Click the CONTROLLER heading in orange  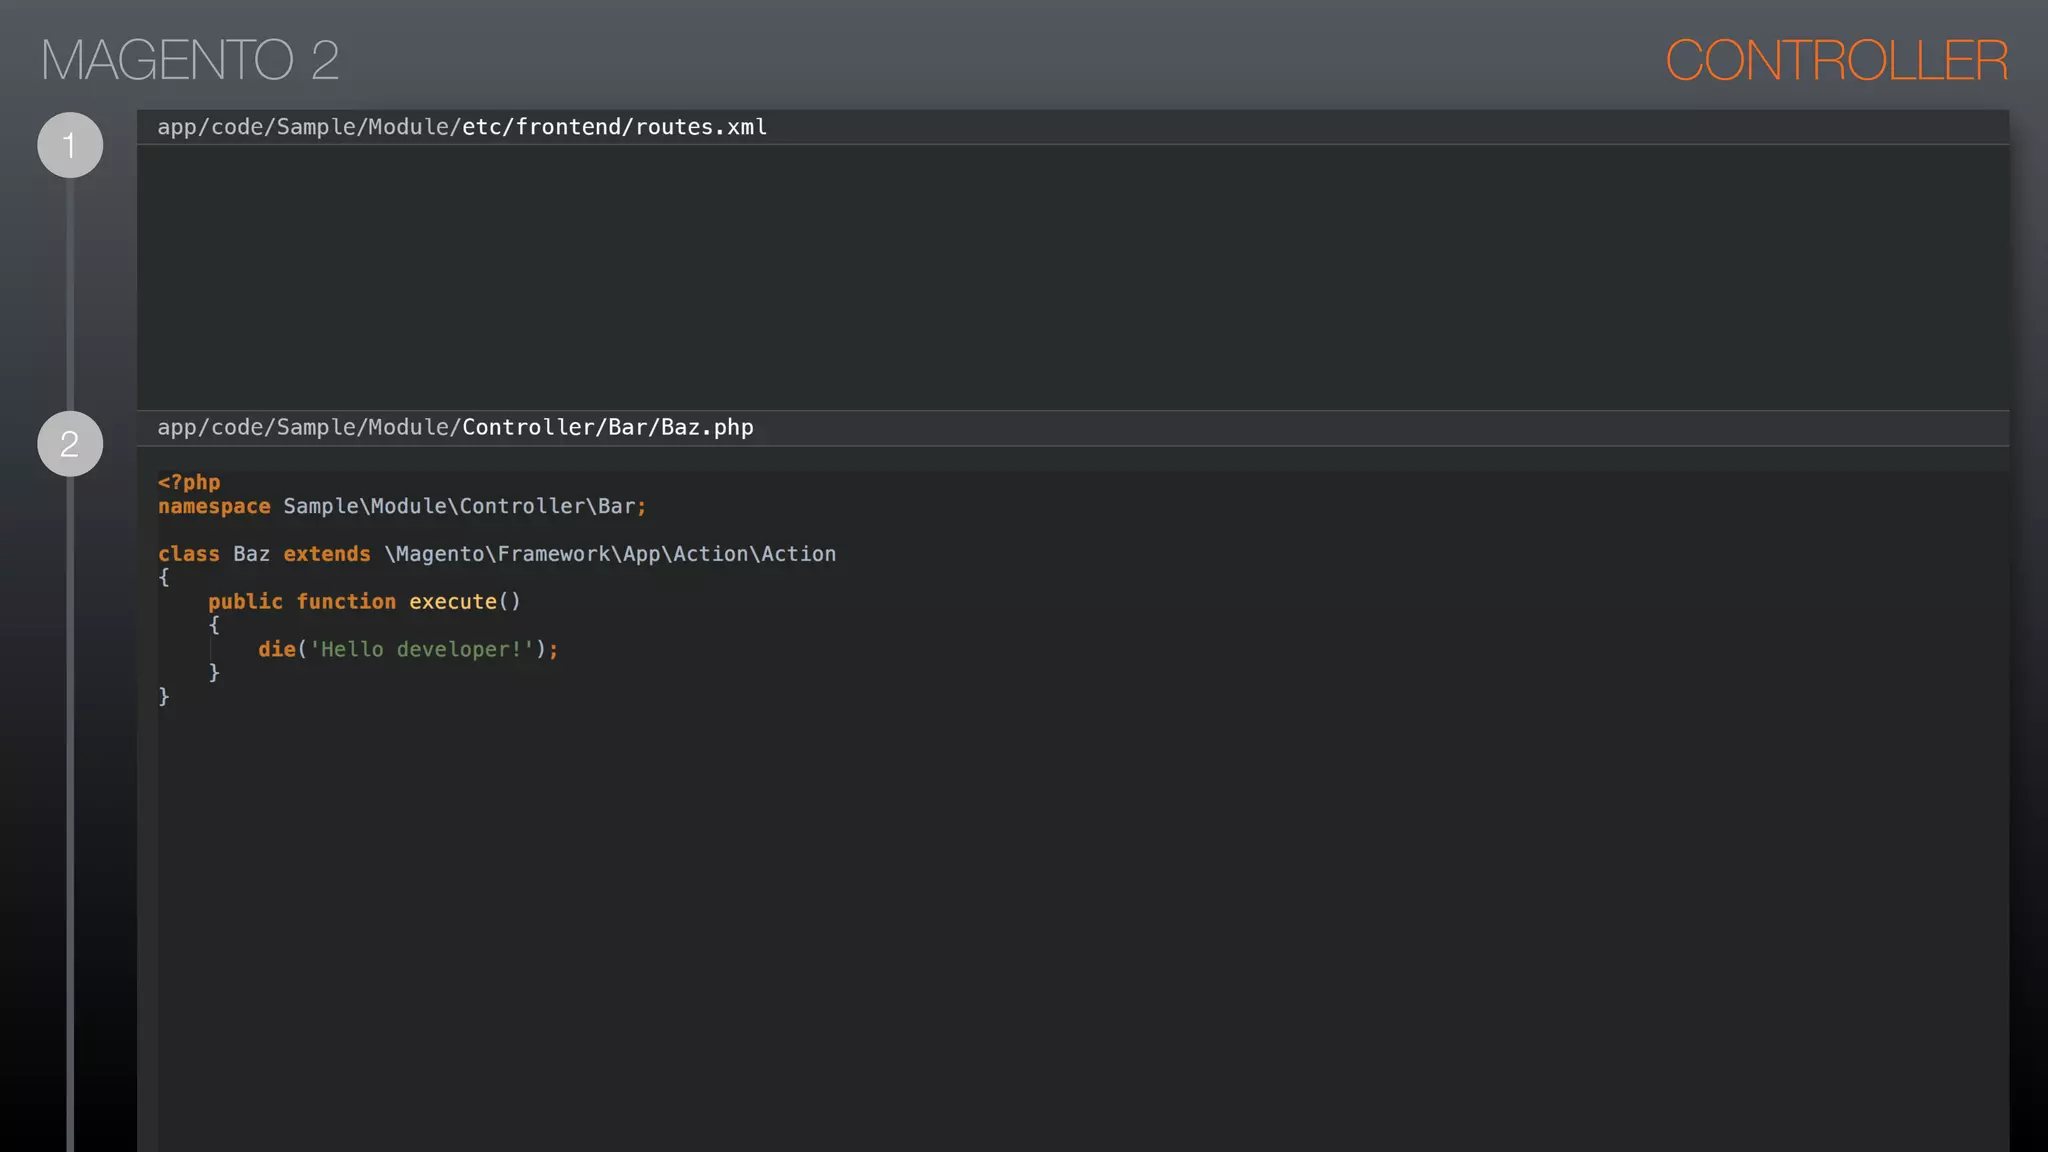click(x=1836, y=60)
